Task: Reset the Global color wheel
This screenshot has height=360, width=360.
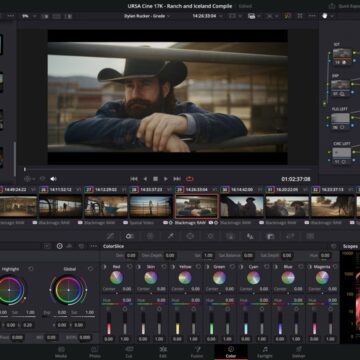Action: point(90,269)
